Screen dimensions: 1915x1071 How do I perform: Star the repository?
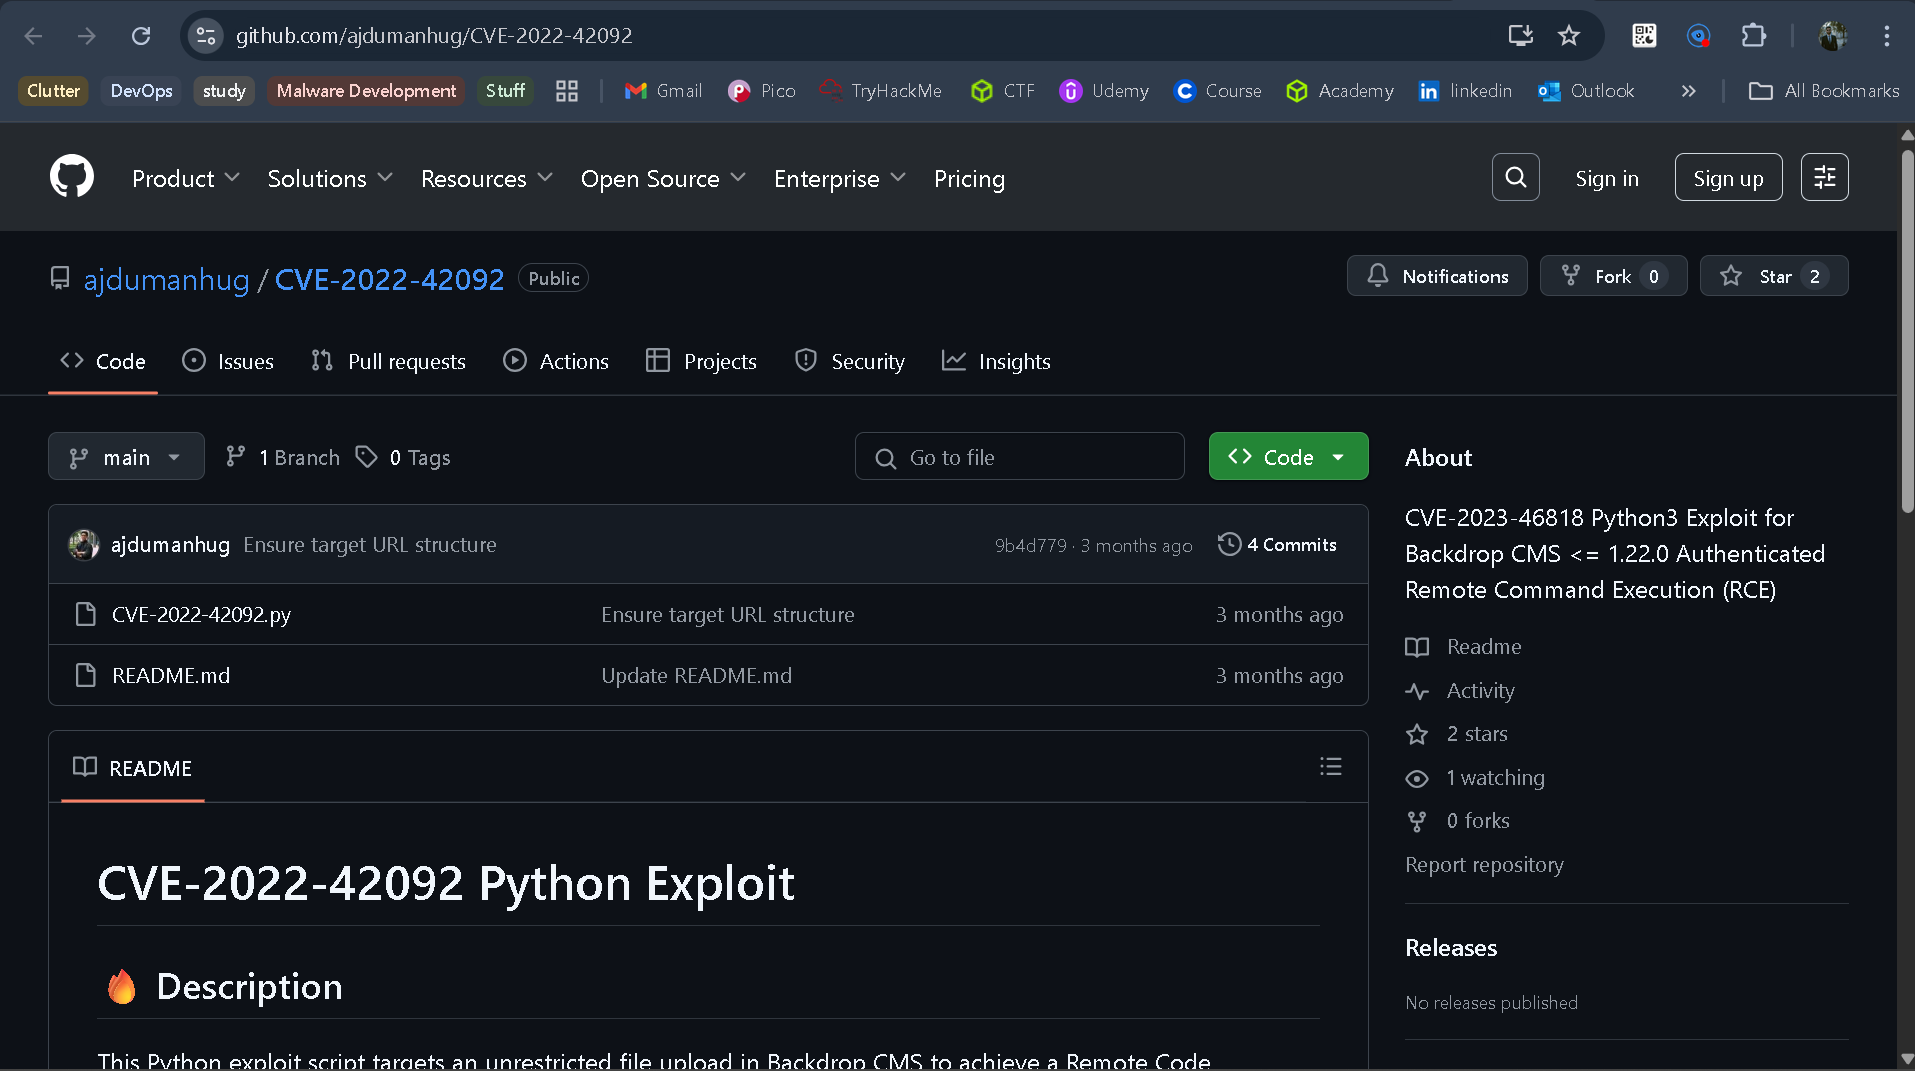(x=1773, y=276)
